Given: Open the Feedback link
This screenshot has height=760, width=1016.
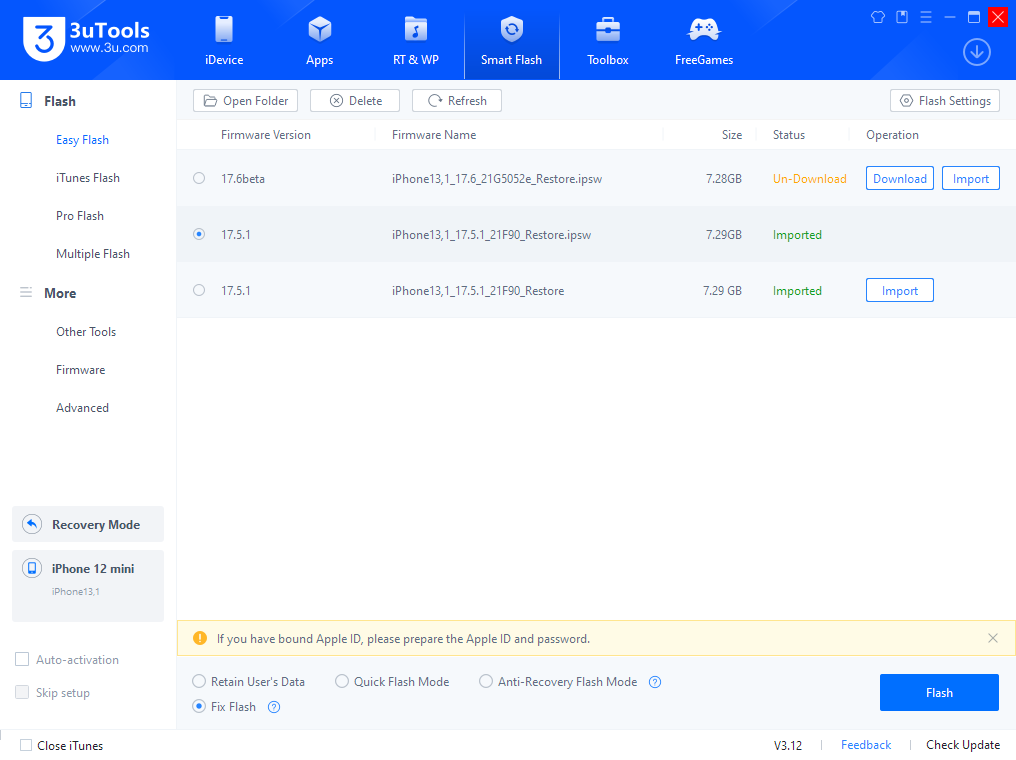Looking at the screenshot, I should click(866, 745).
